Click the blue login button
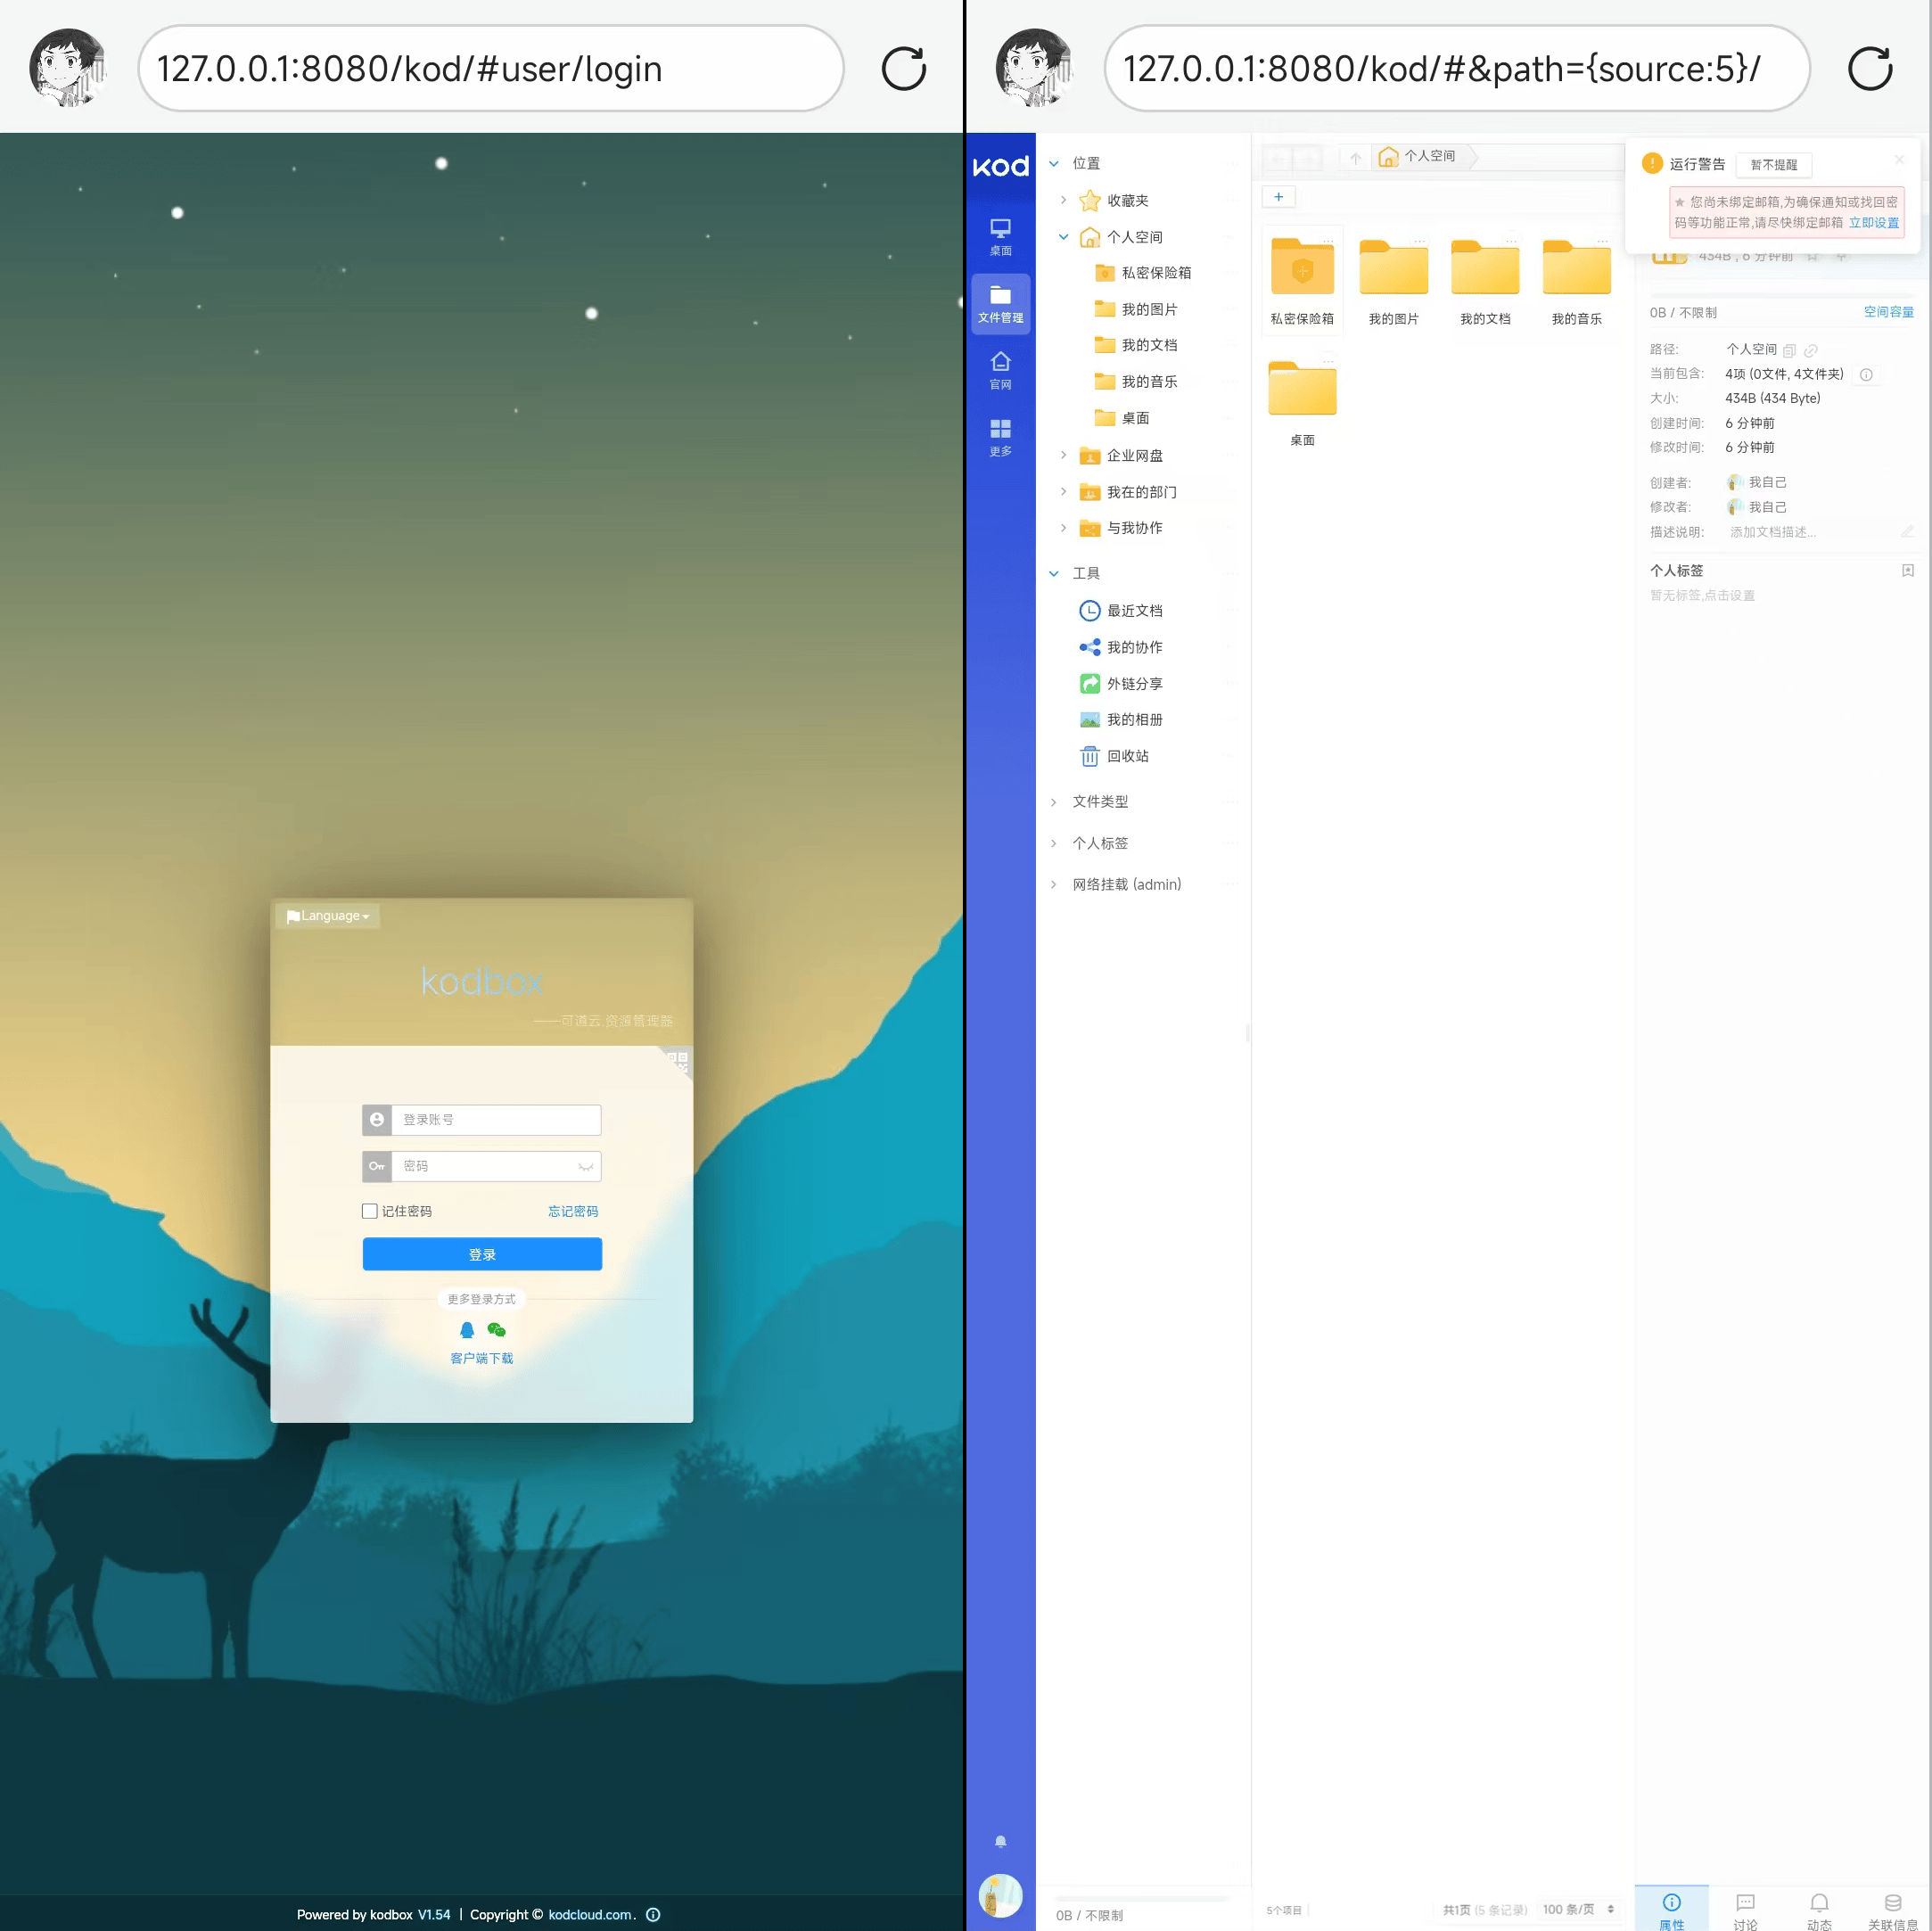This screenshot has width=1932, height=1931. pyautogui.click(x=482, y=1254)
